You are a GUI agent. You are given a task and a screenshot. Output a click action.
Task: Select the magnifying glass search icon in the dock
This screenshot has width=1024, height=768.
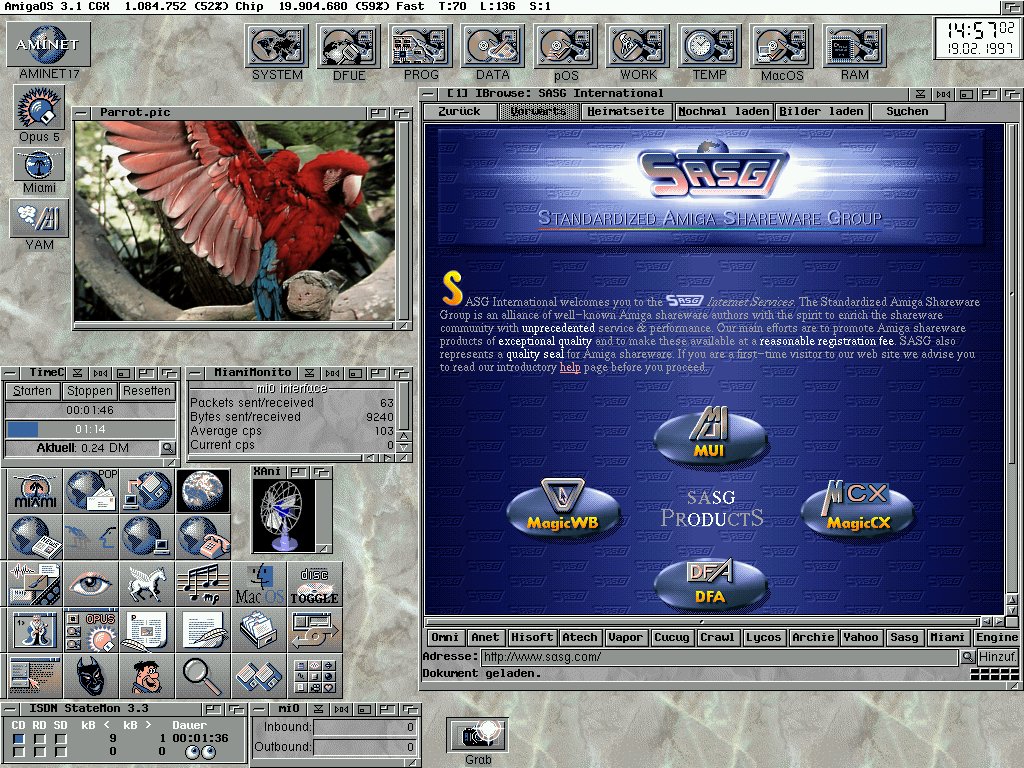point(202,676)
